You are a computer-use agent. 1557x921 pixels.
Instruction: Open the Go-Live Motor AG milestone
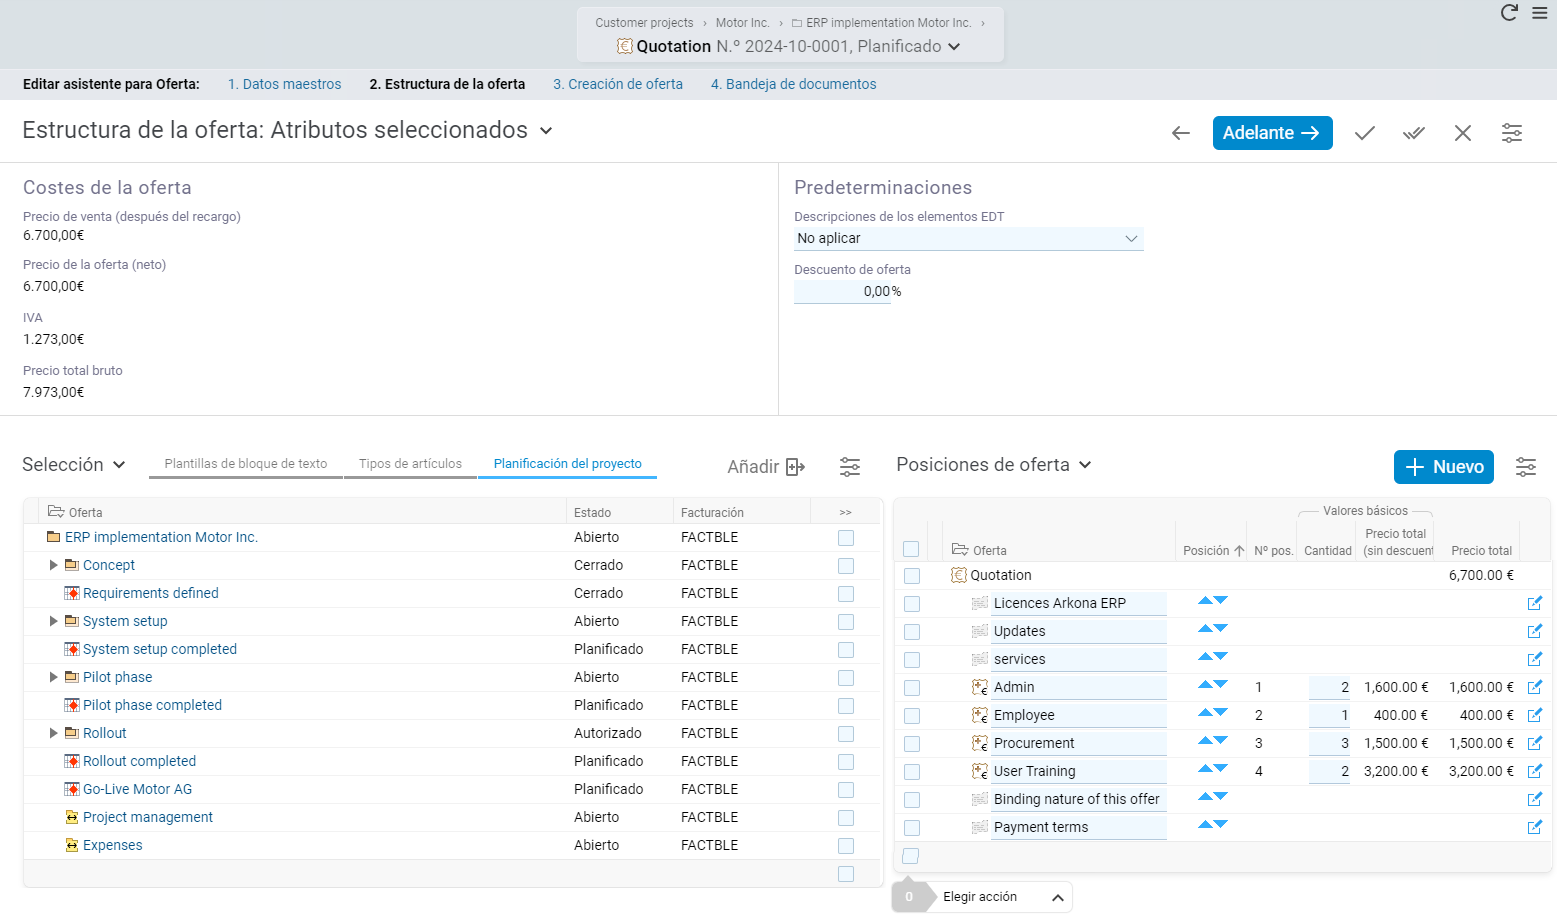[137, 789]
